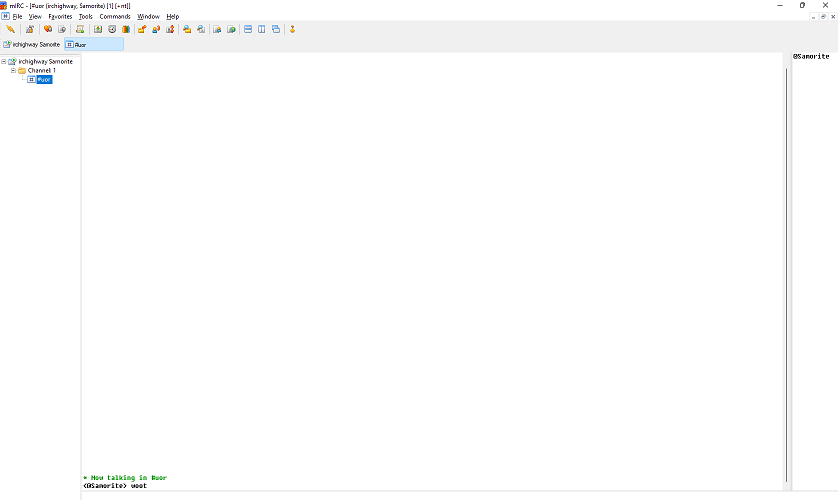Select irchighway Samorite in the treebar
This screenshot has width=838, height=500.
click(45, 61)
